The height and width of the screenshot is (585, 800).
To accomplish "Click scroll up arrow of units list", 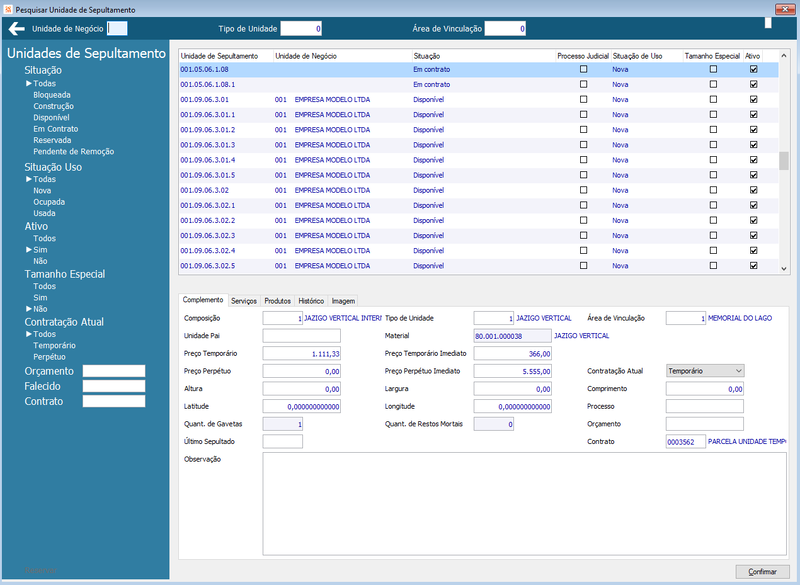I will point(784,56).
